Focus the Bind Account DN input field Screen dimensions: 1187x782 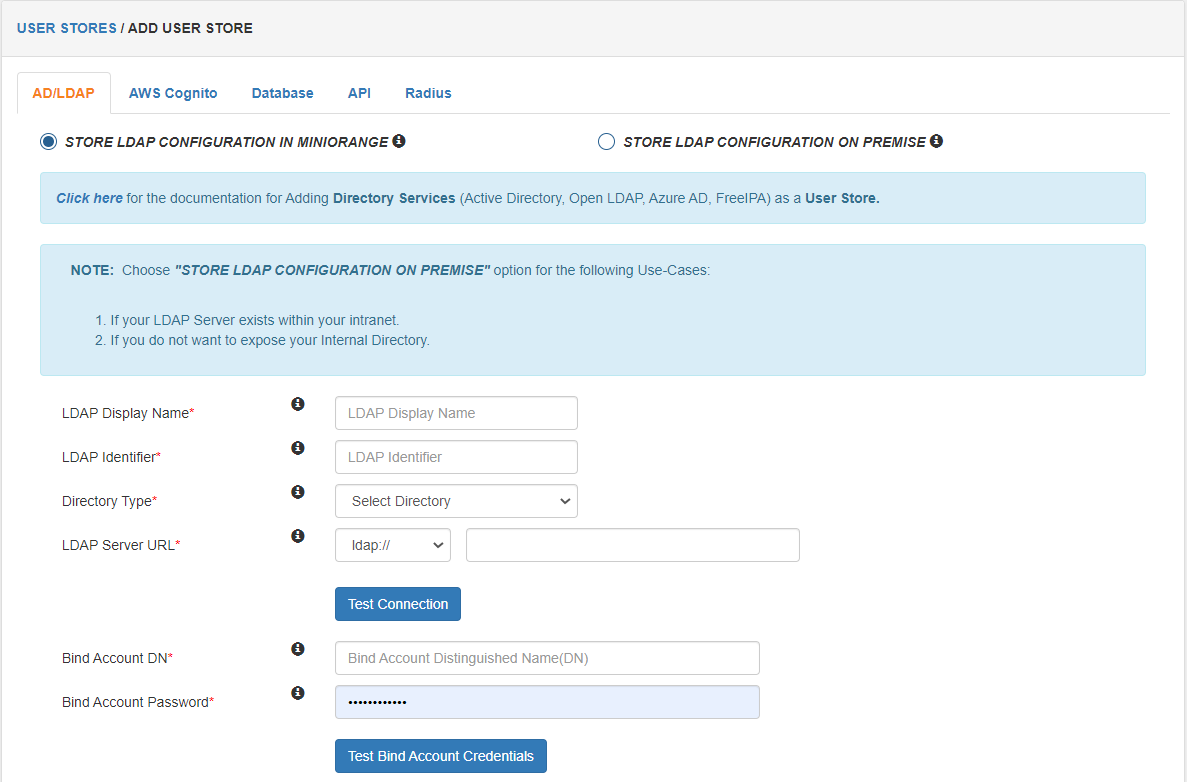[547, 658]
